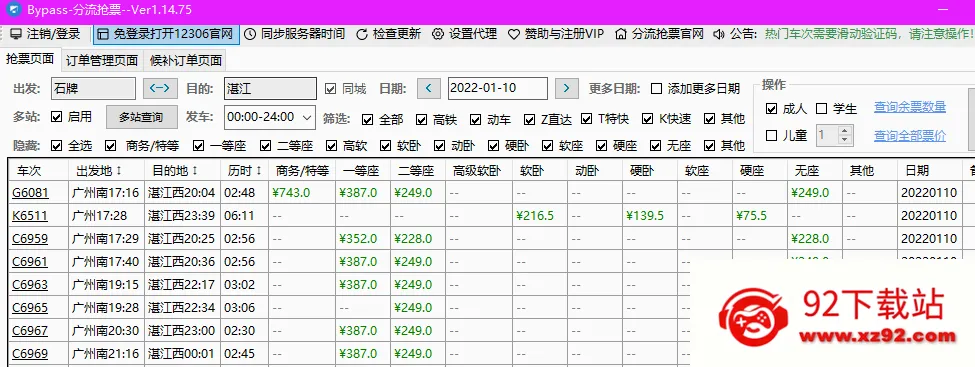Click the 公告 speaker icon
Image resolution: width=975 pixels, height=367 pixels.
click(719, 34)
